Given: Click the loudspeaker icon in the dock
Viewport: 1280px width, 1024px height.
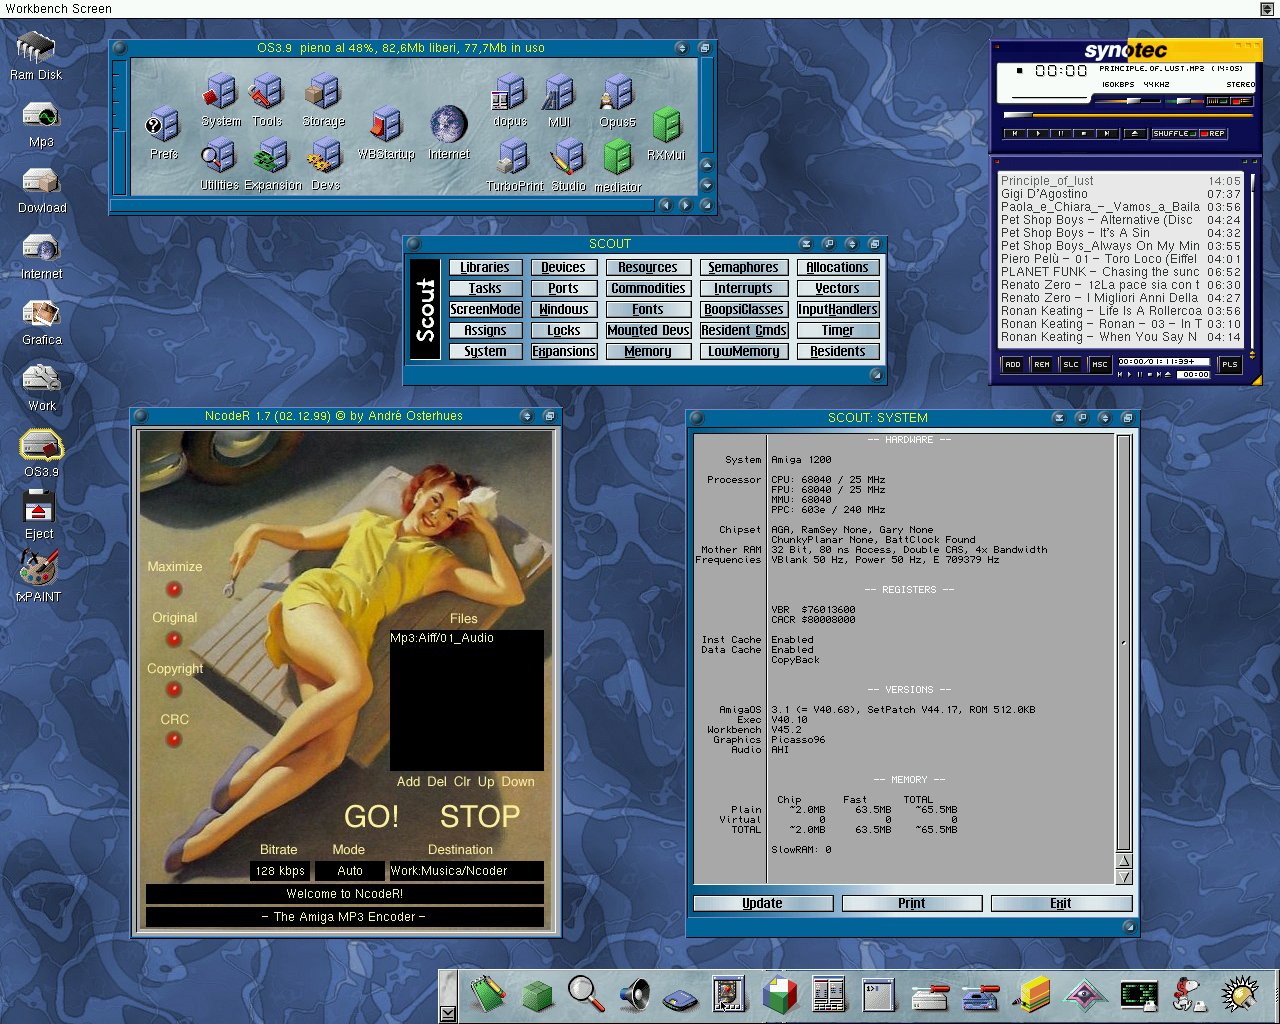Looking at the screenshot, I should (x=634, y=994).
